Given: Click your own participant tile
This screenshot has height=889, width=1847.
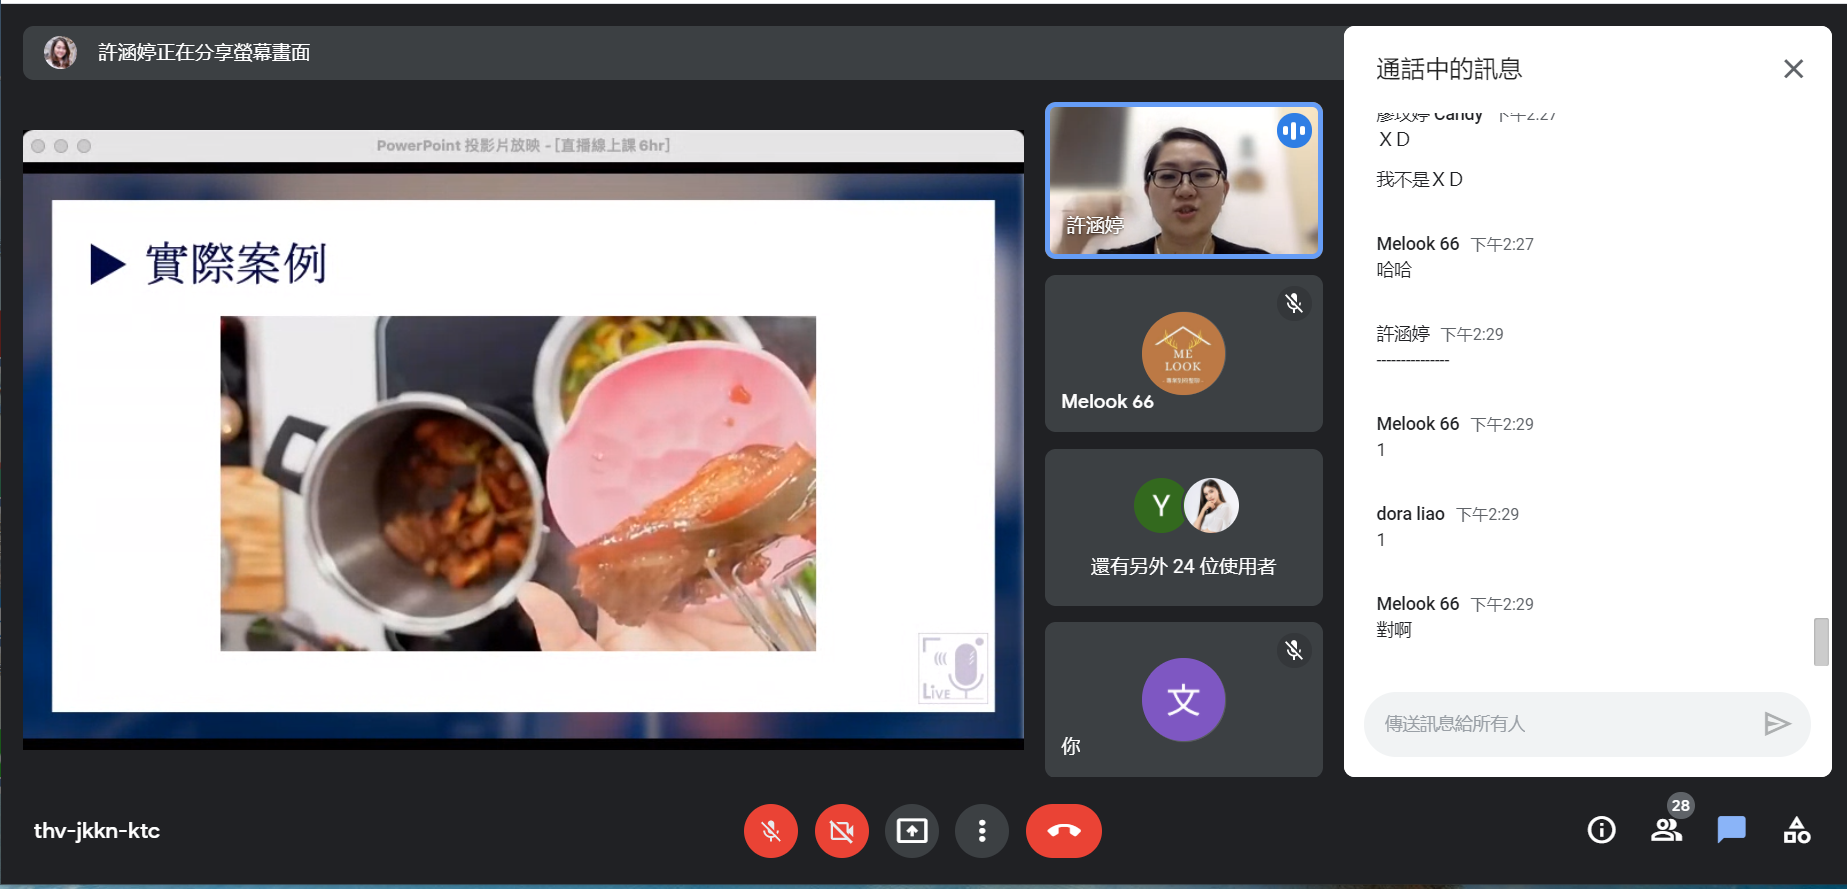Looking at the screenshot, I should pyautogui.click(x=1183, y=700).
